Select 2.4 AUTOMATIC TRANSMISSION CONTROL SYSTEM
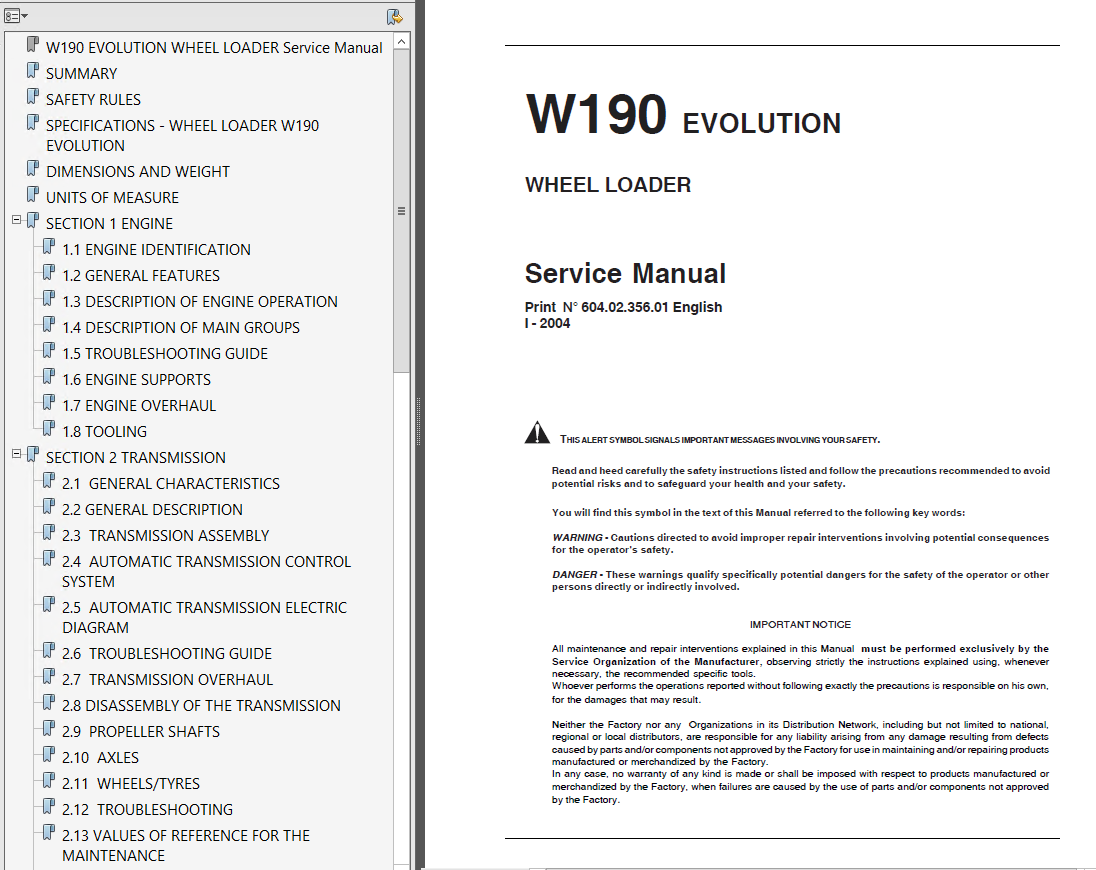Screen dimensions: 1096x870 [206, 572]
